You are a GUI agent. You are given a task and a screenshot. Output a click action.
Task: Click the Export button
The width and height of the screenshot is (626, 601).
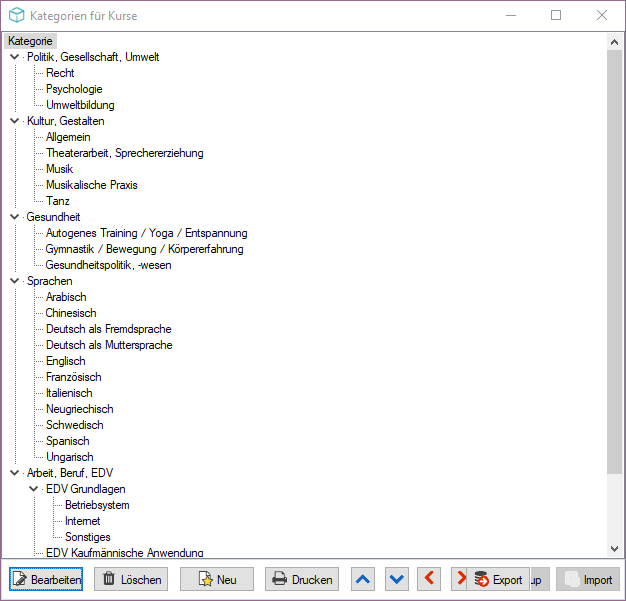(498, 579)
